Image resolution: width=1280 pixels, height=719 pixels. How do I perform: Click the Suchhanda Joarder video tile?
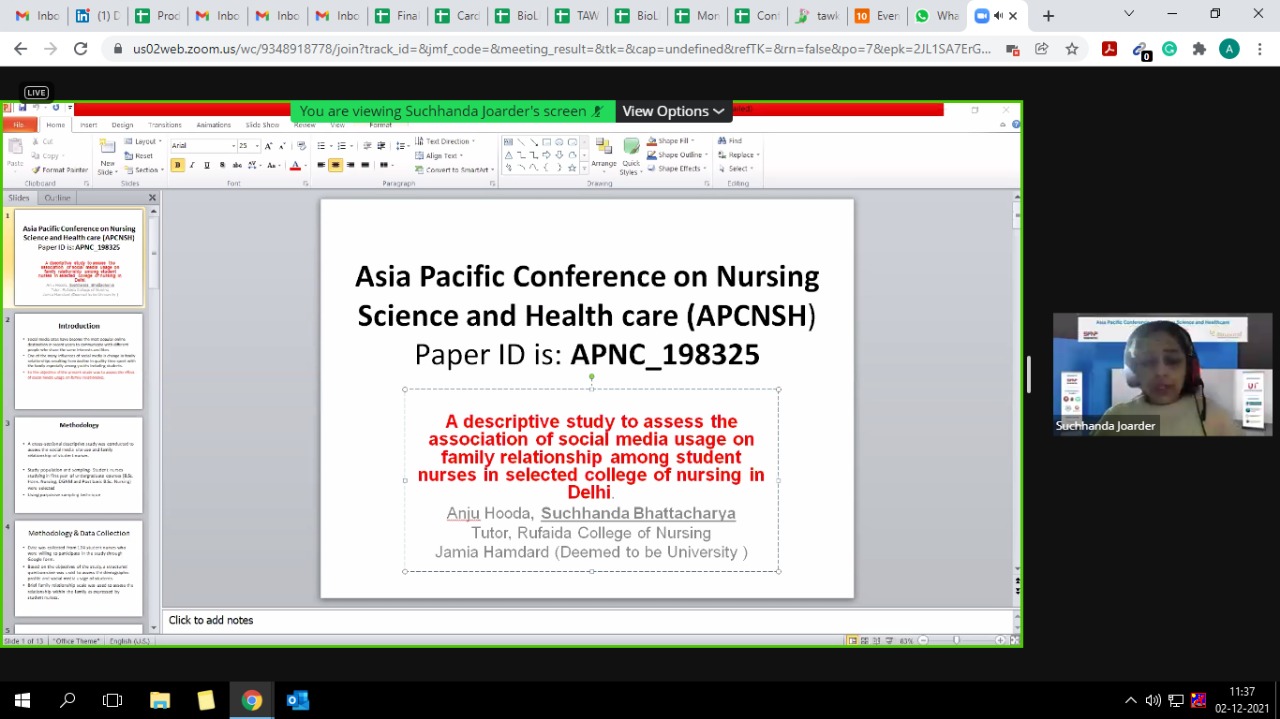point(1162,375)
